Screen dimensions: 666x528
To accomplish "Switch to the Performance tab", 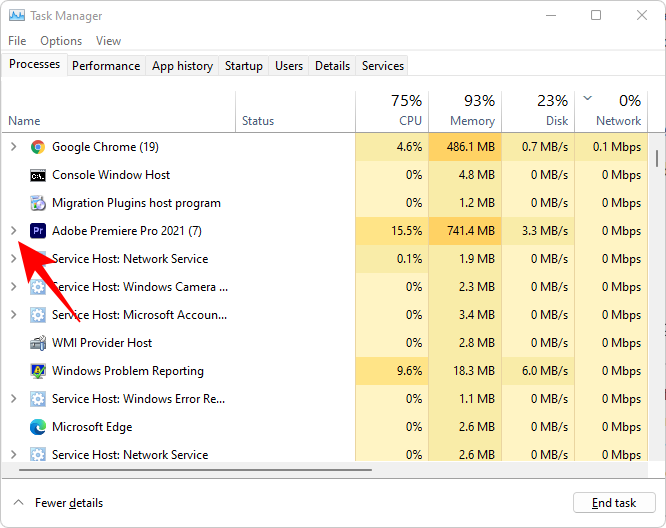I will click(106, 66).
